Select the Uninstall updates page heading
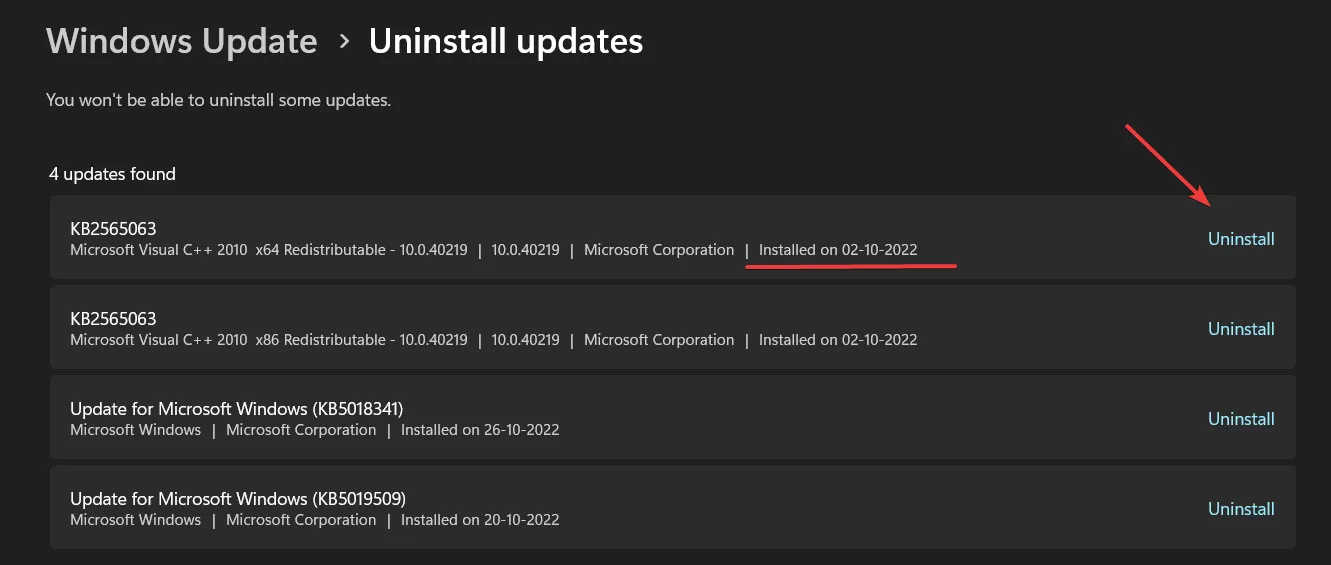This screenshot has width=1331, height=565. coord(506,41)
